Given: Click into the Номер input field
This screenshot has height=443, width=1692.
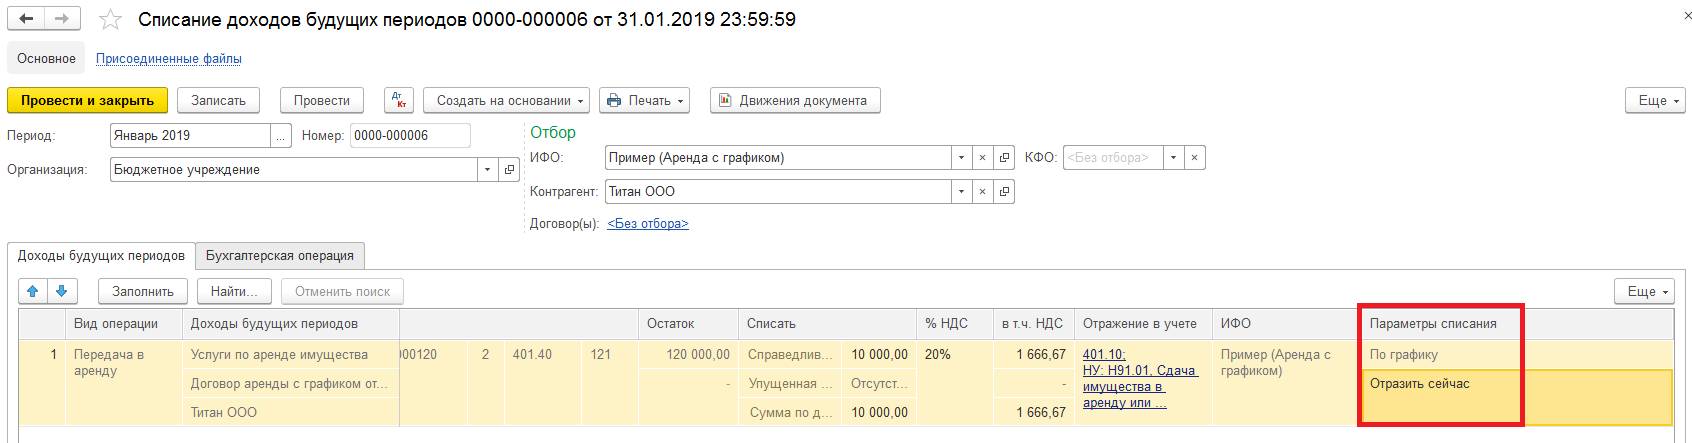Looking at the screenshot, I should click(x=409, y=135).
